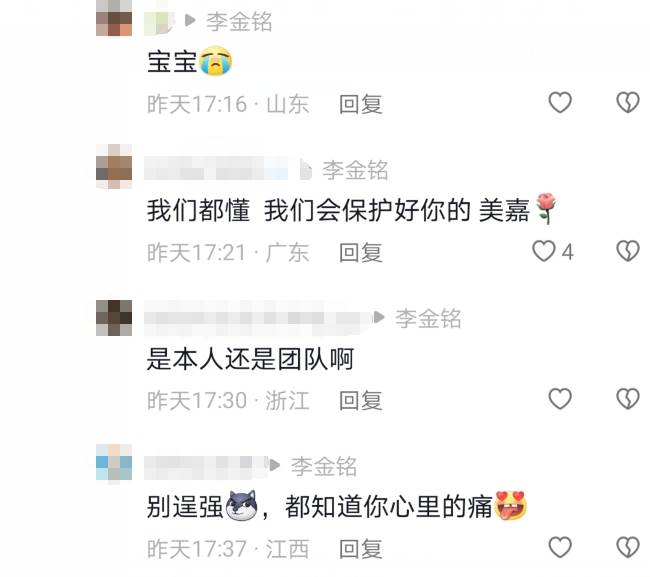Dislike the 广东 comment about 美嘉
650x577 pixels.
pyautogui.click(x=628, y=251)
